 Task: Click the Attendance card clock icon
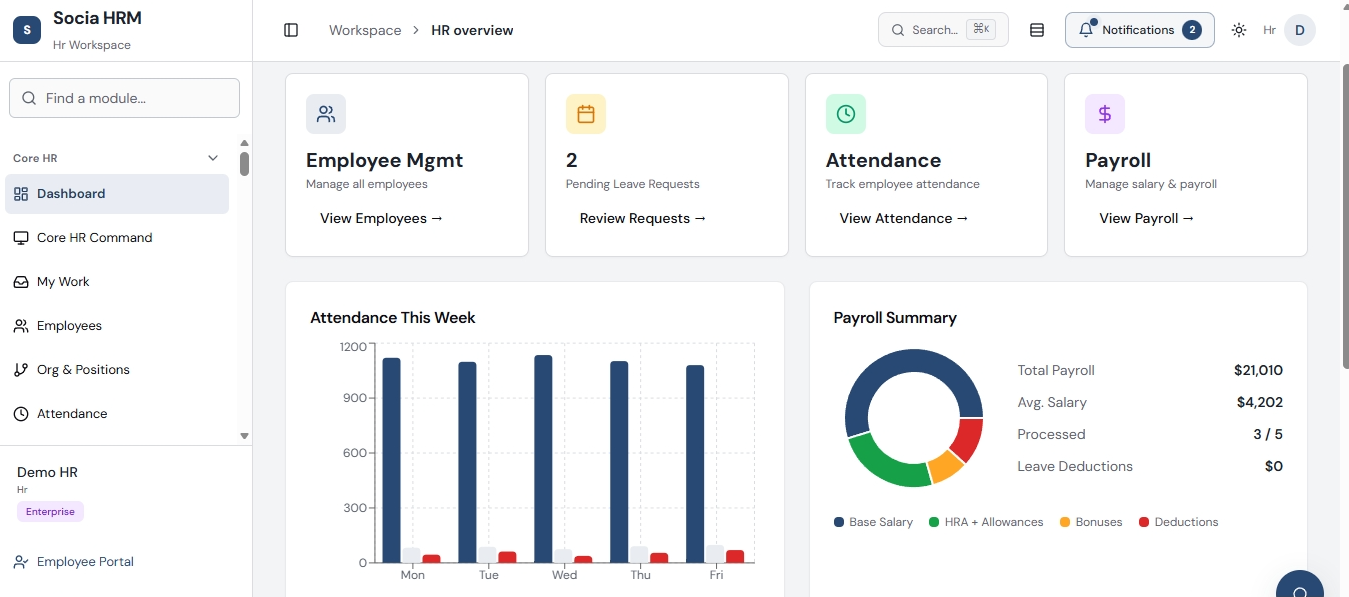[x=846, y=114]
